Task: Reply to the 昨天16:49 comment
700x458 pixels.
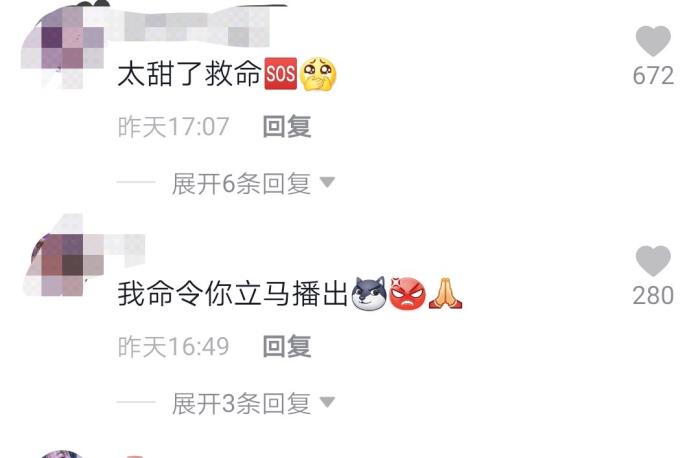Action: [x=287, y=346]
